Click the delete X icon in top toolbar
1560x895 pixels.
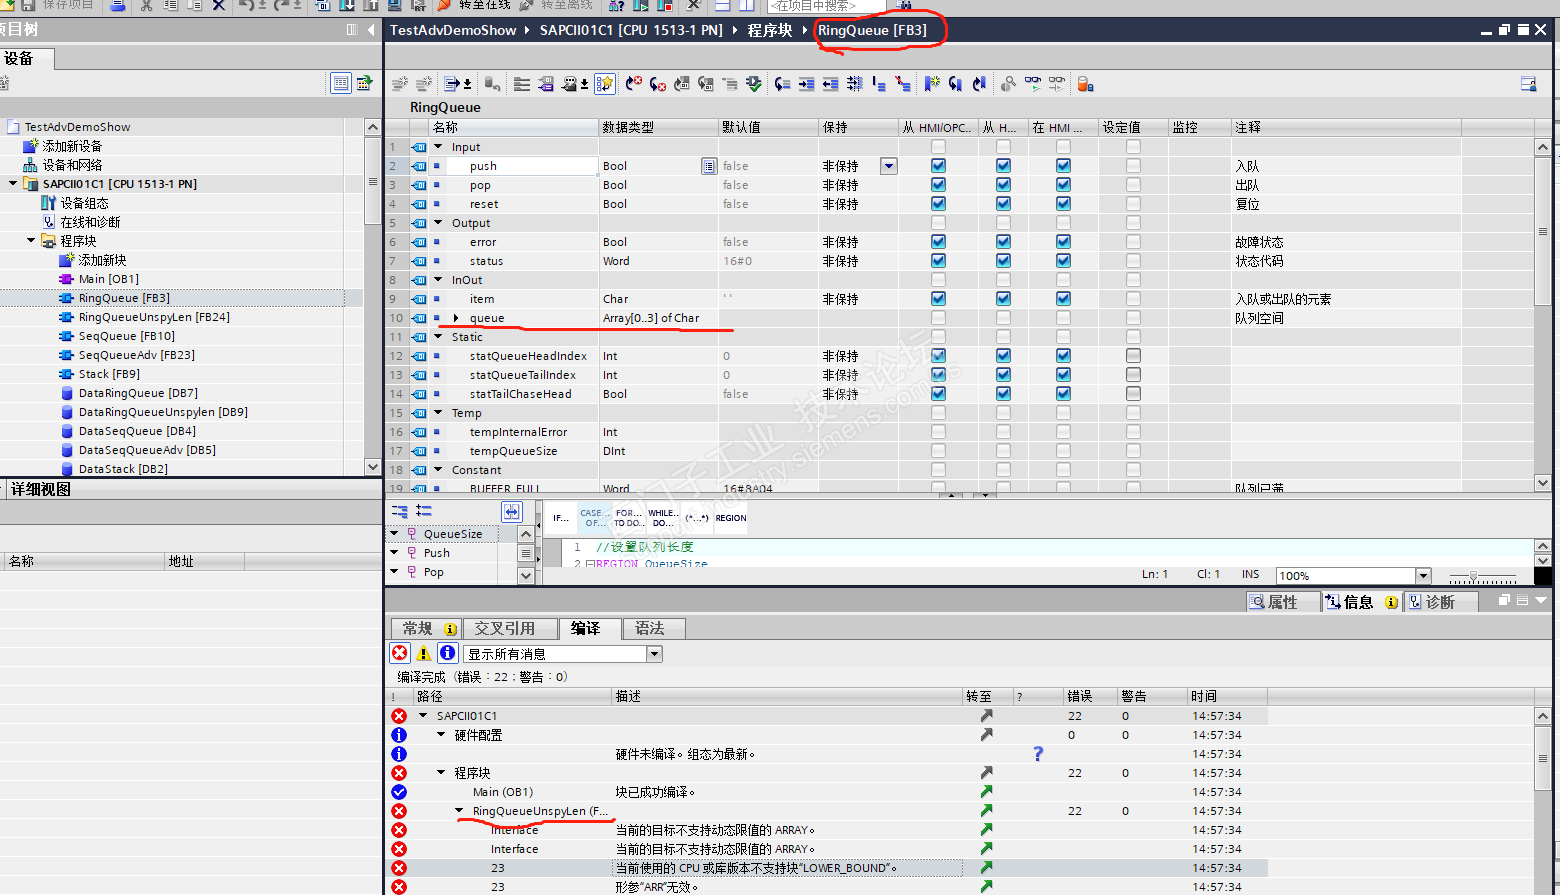coord(219,5)
